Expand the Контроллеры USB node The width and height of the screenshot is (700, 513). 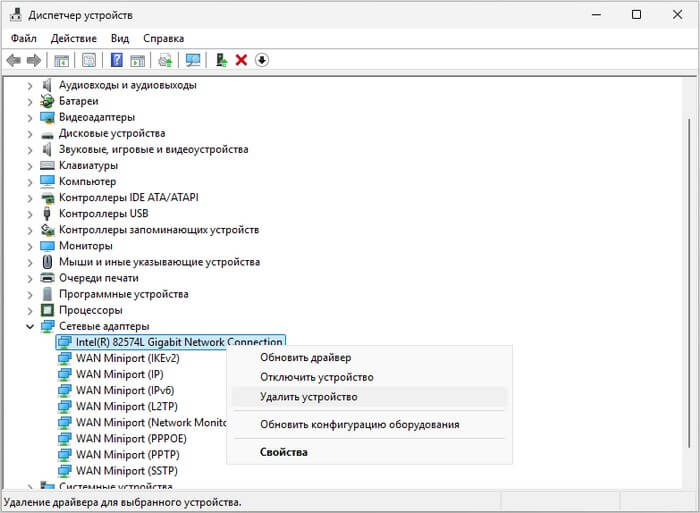click(x=30, y=213)
